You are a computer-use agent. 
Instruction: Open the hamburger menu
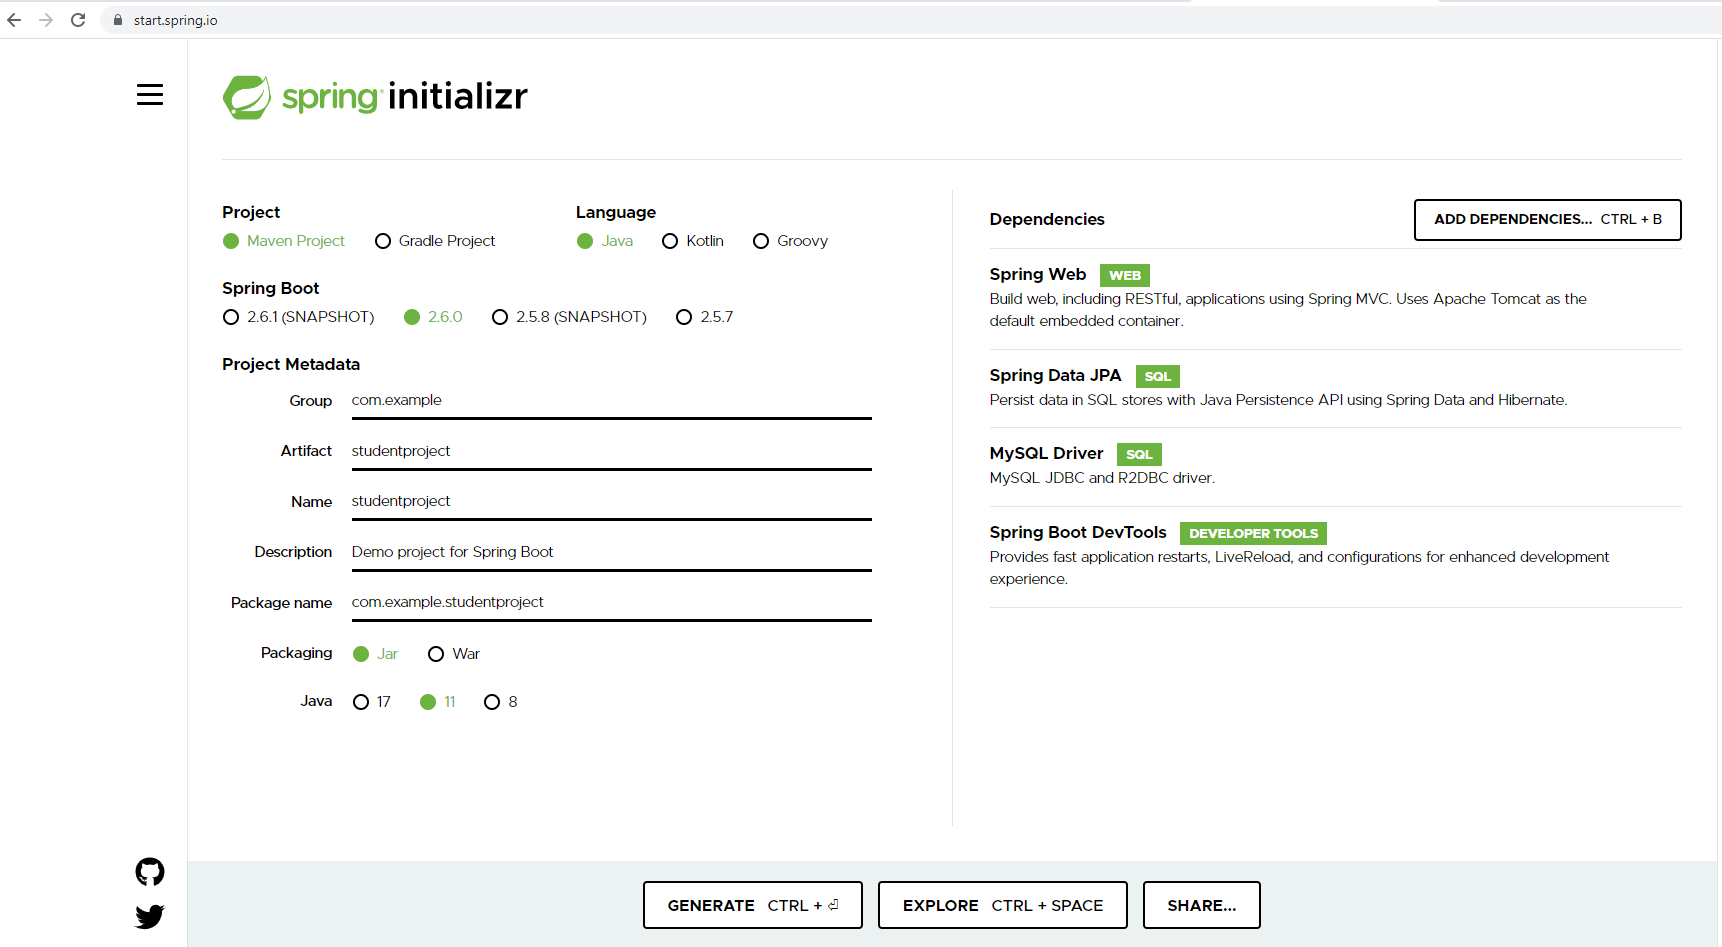(150, 95)
